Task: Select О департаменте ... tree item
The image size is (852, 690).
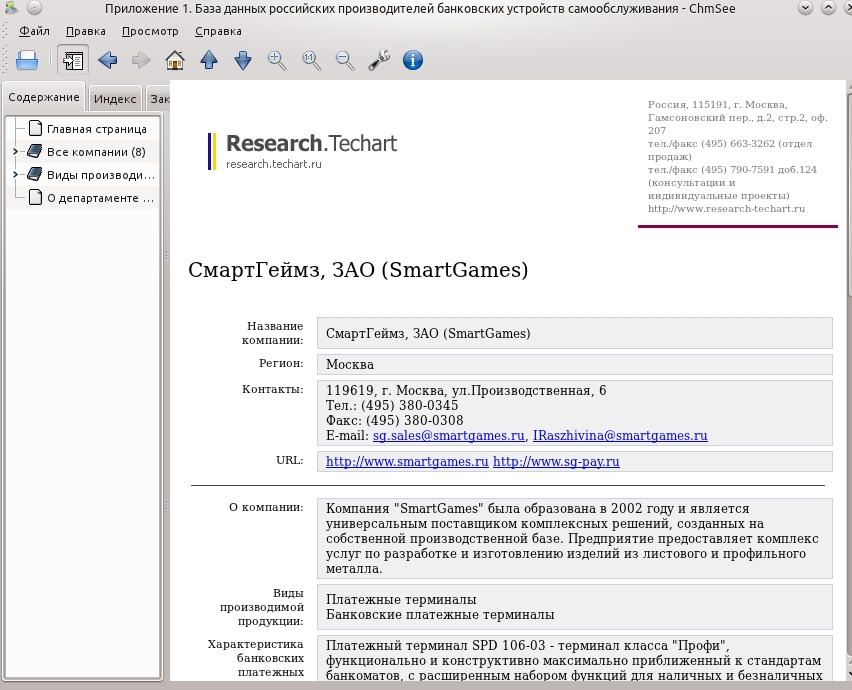Action: 100,198
